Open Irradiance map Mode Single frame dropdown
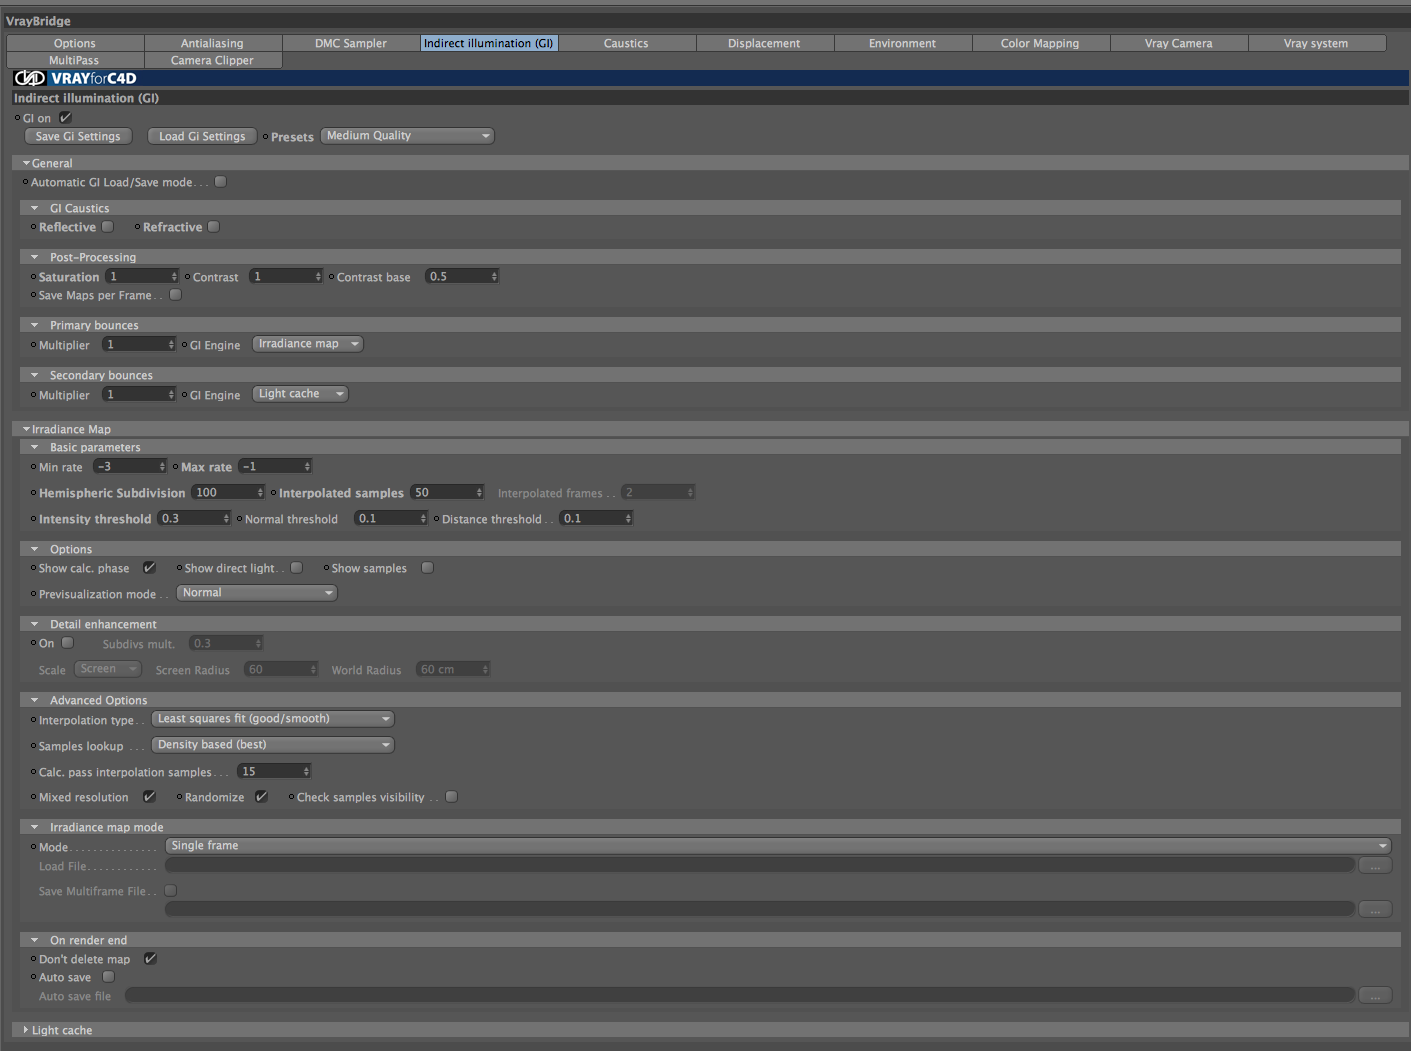Viewport: 1411px width, 1051px height. (779, 846)
